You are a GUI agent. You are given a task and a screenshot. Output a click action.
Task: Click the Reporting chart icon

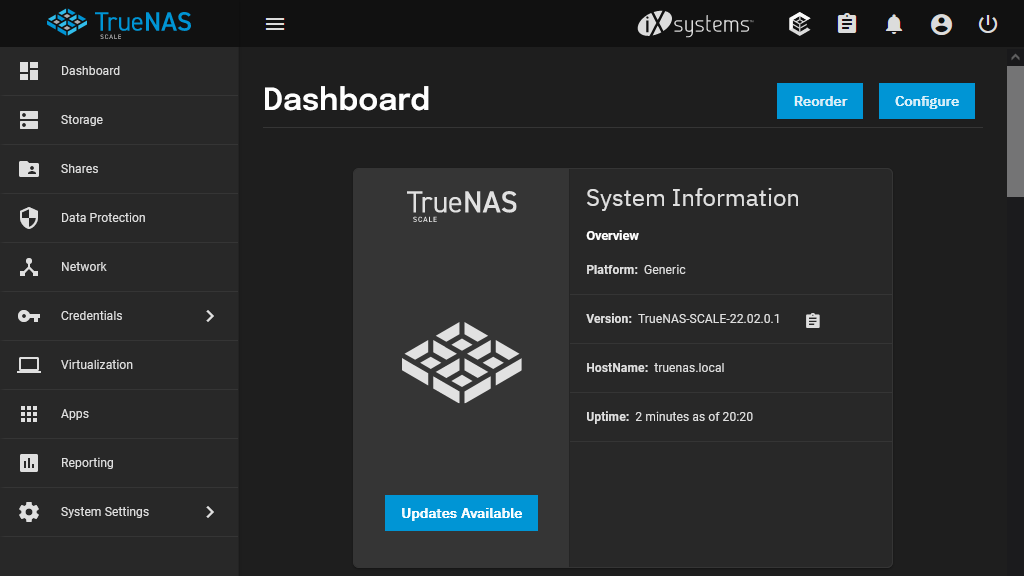[x=29, y=463]
